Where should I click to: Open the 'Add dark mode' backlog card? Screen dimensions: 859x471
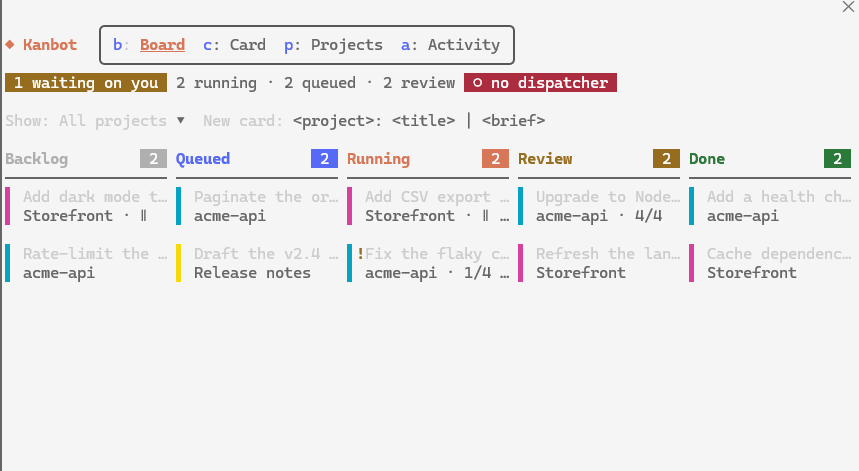[86, 206]
